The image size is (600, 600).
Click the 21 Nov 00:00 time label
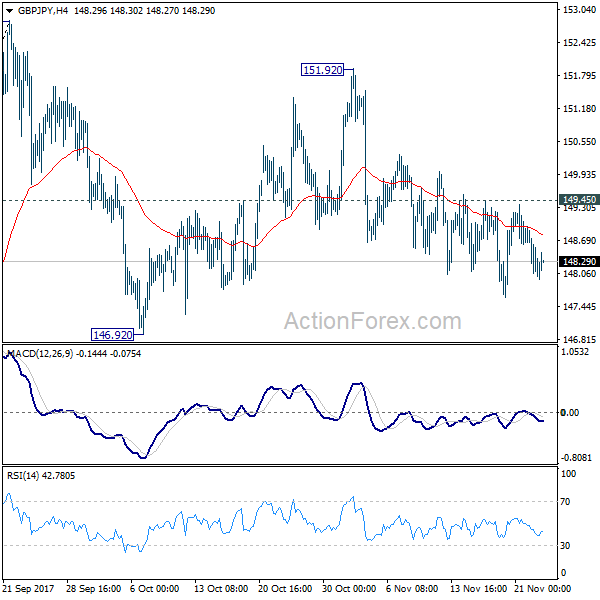542,589
